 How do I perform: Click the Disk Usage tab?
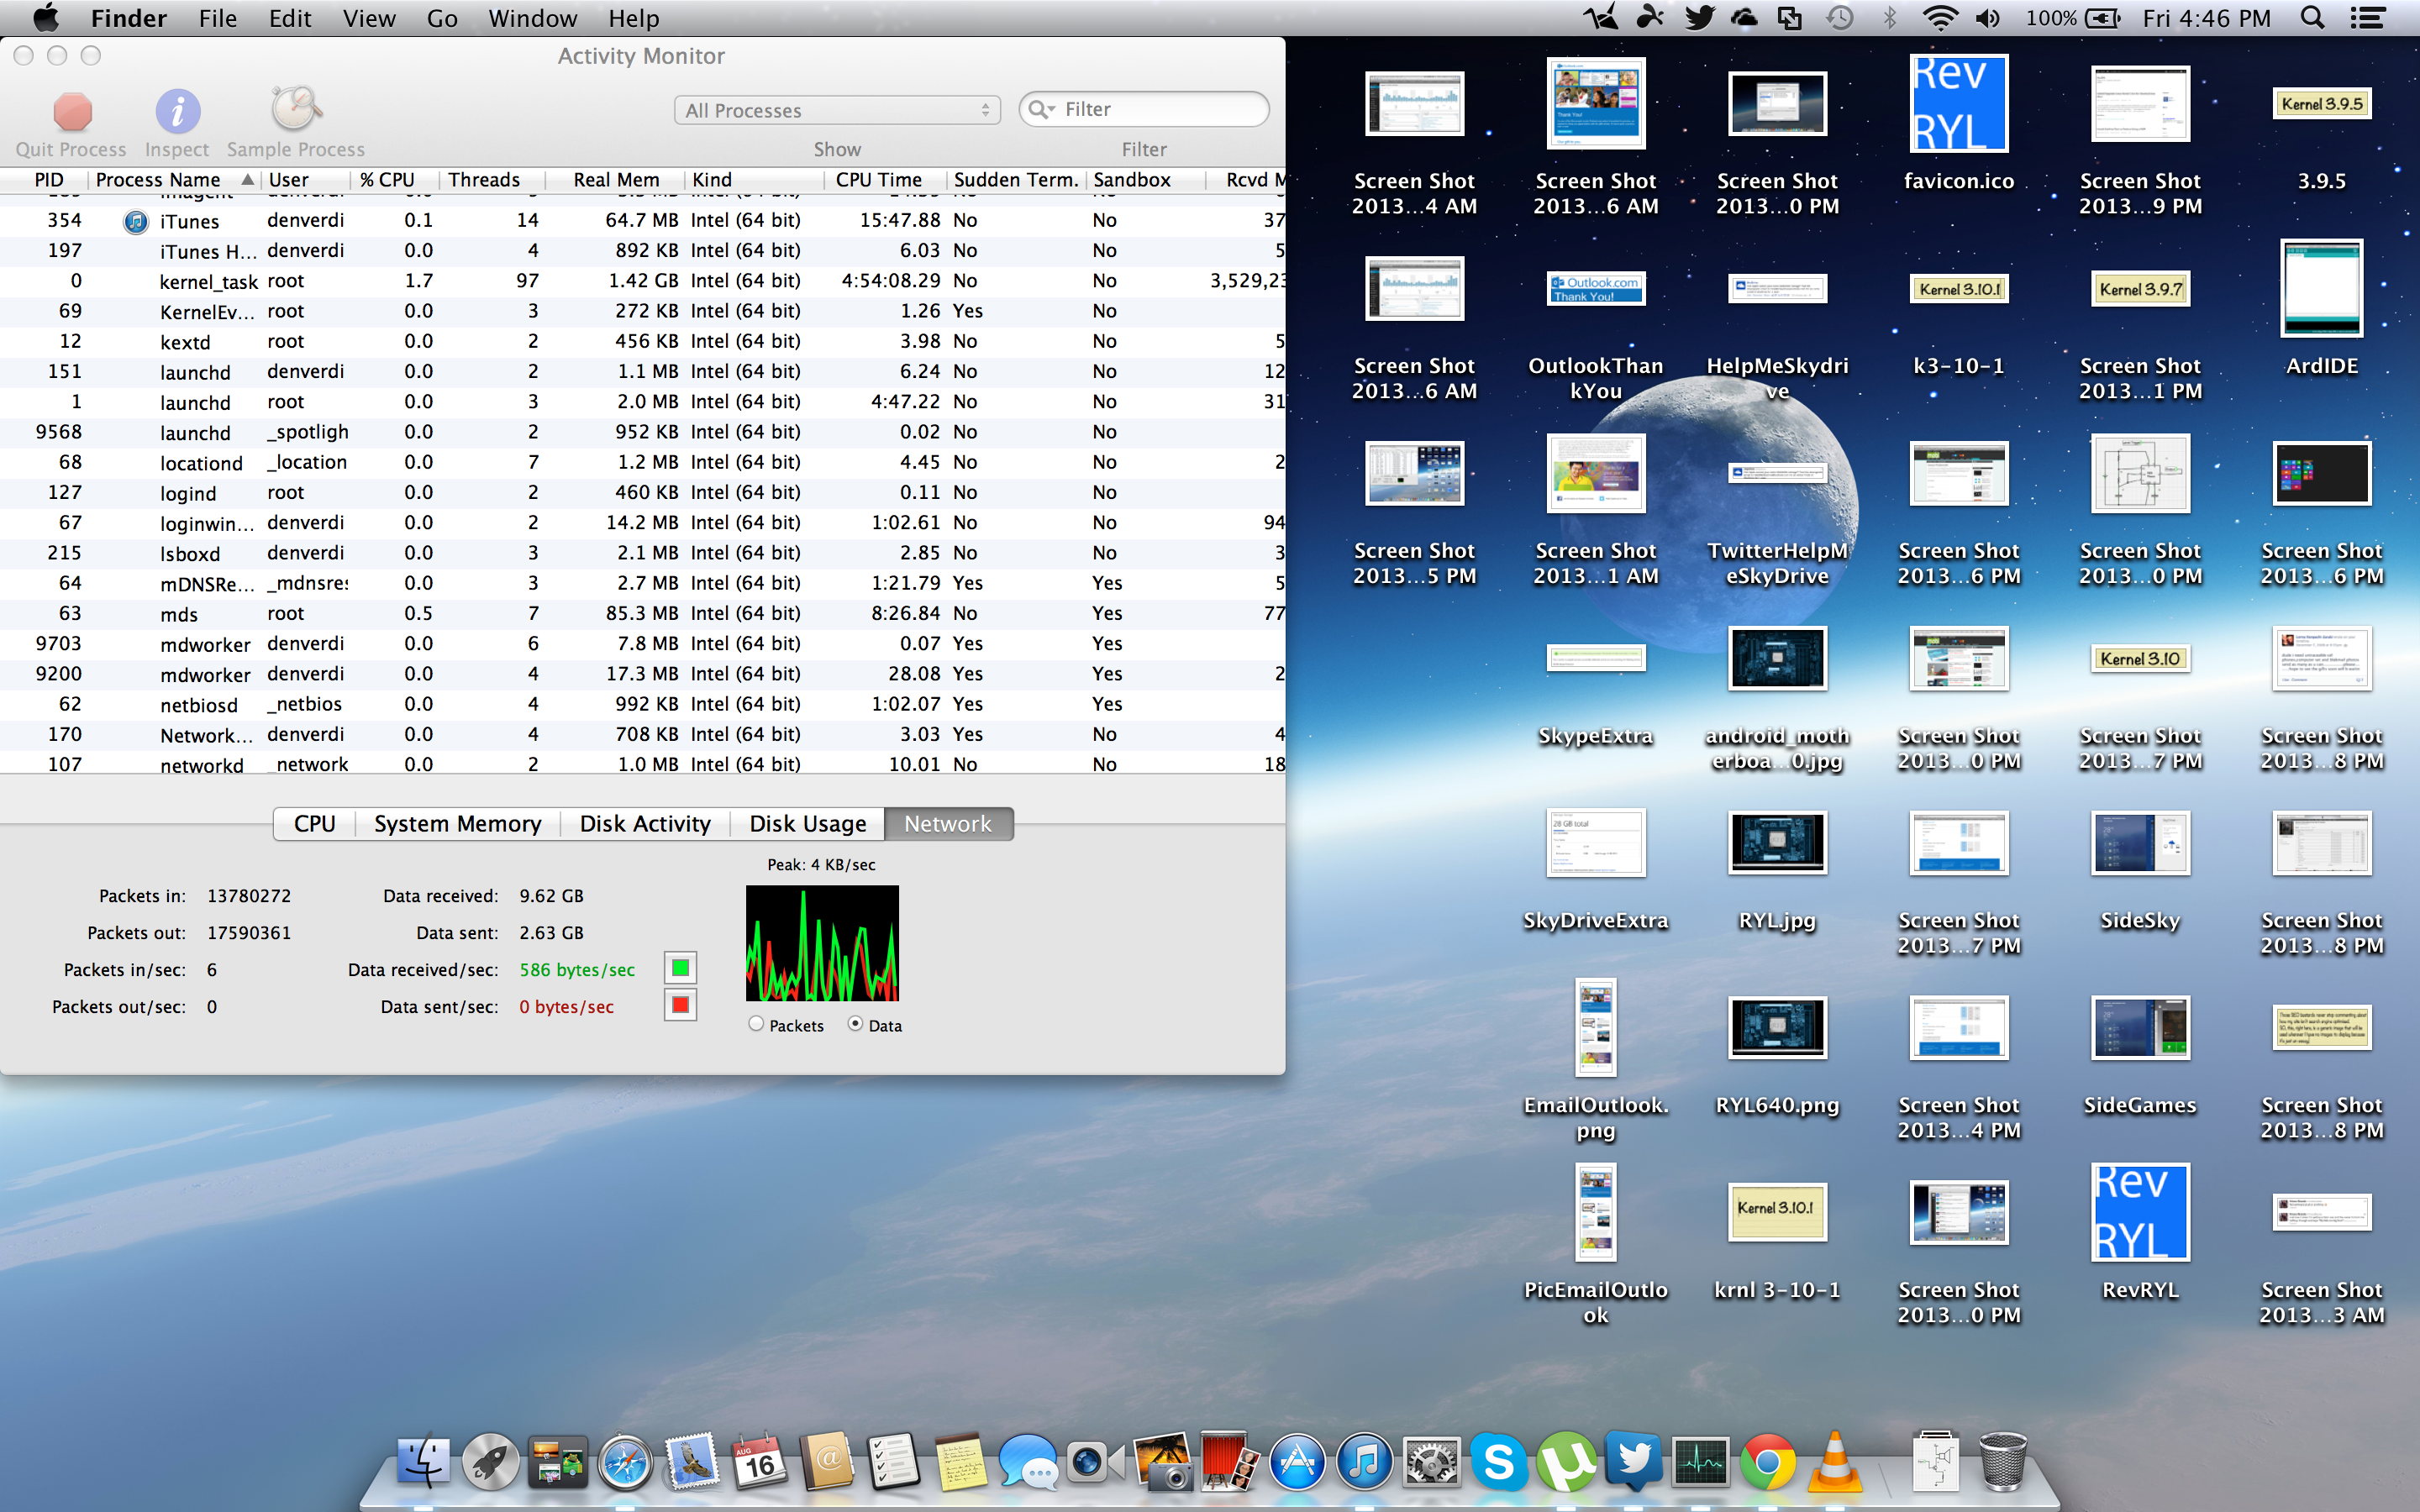click(807, 822)
